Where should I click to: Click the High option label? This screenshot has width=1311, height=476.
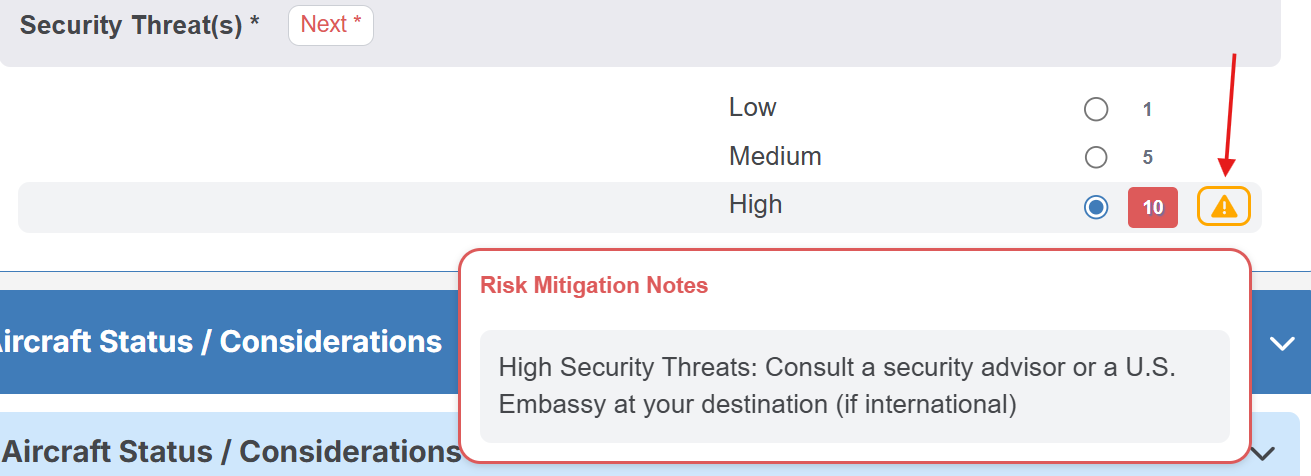click(x=755, y=205)
